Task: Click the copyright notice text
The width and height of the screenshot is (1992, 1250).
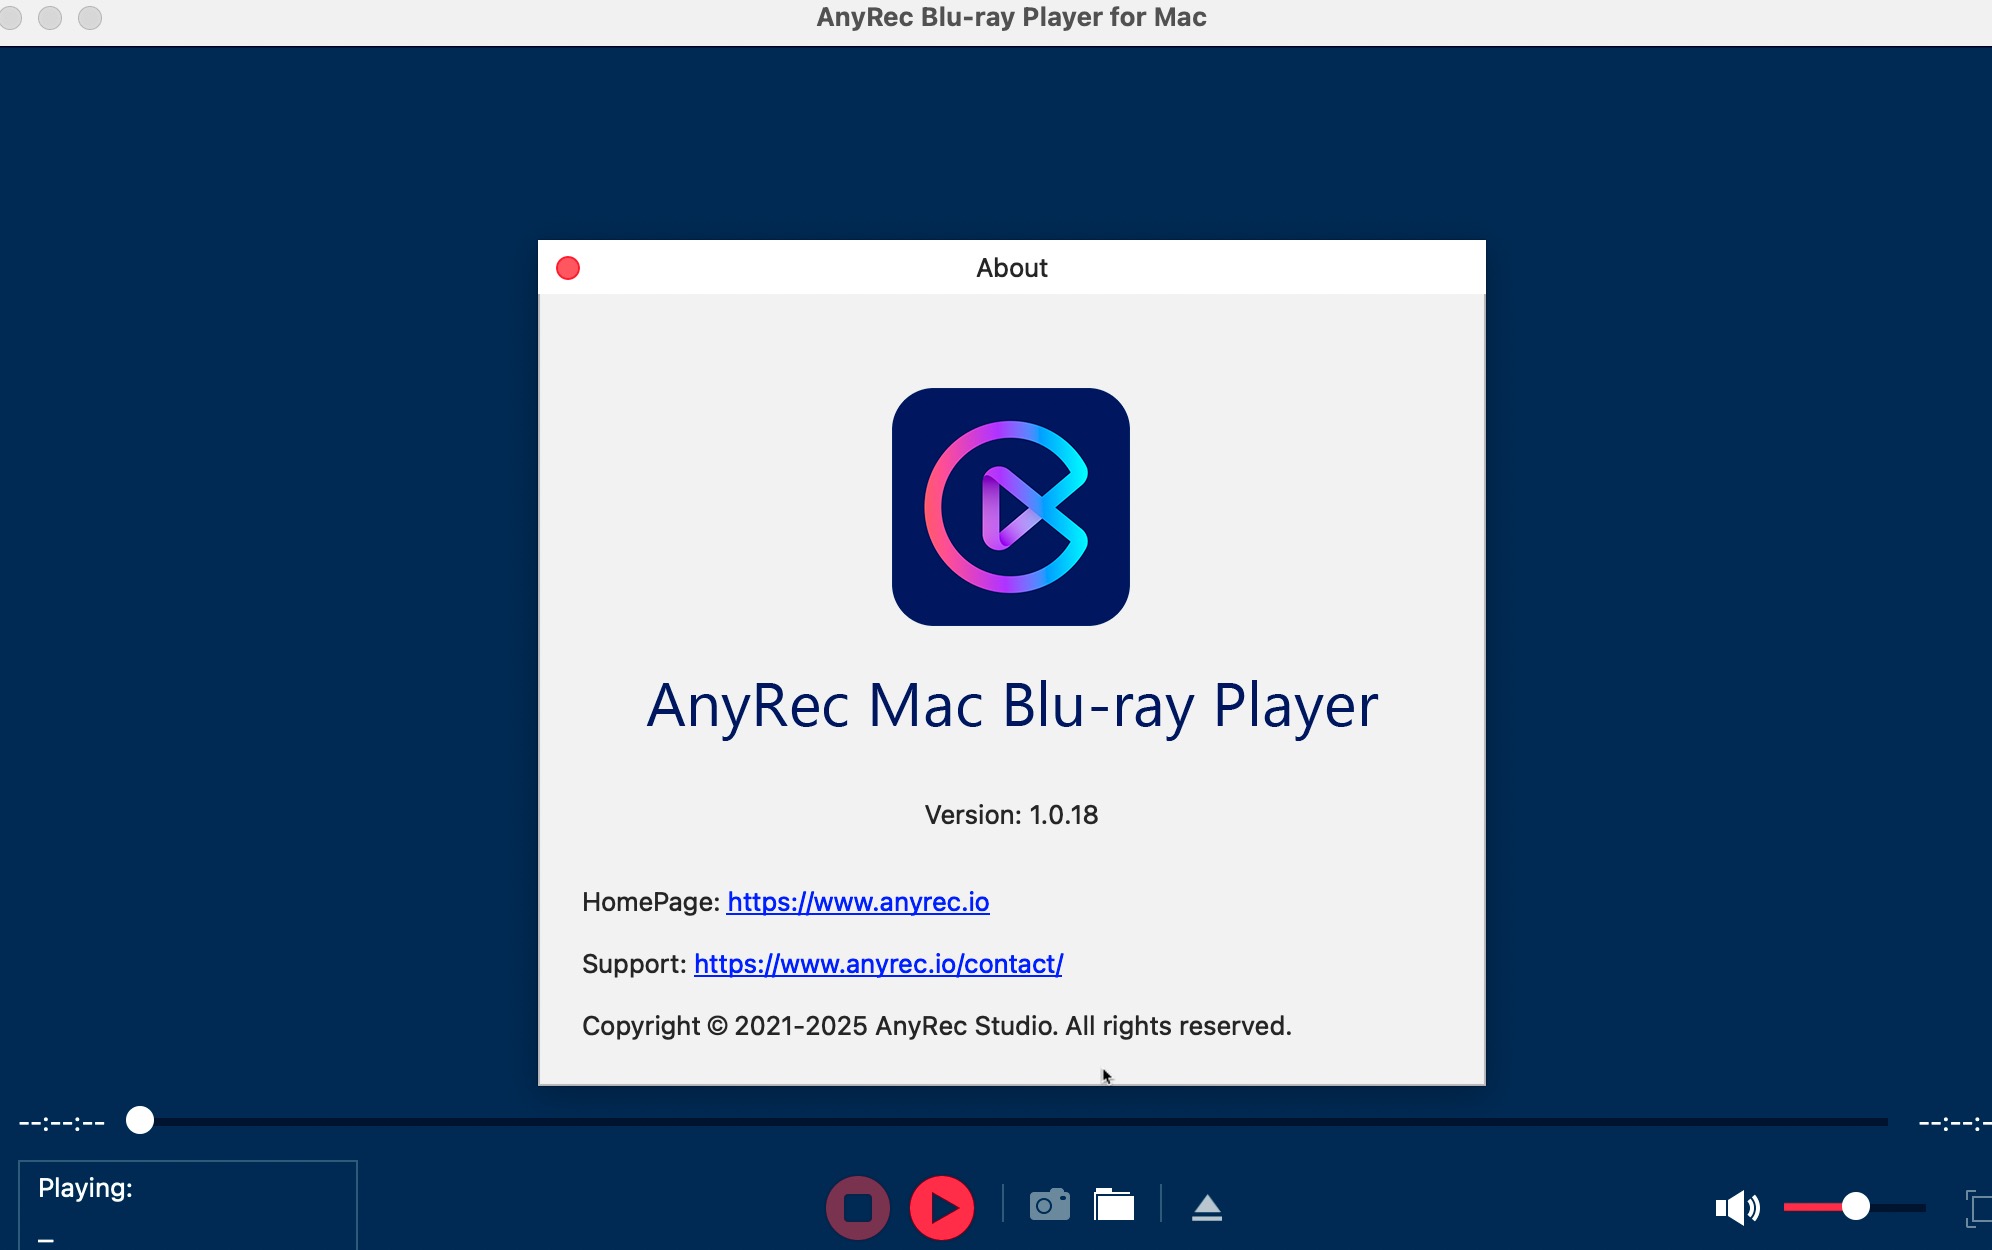Action: pos(936,1026)
